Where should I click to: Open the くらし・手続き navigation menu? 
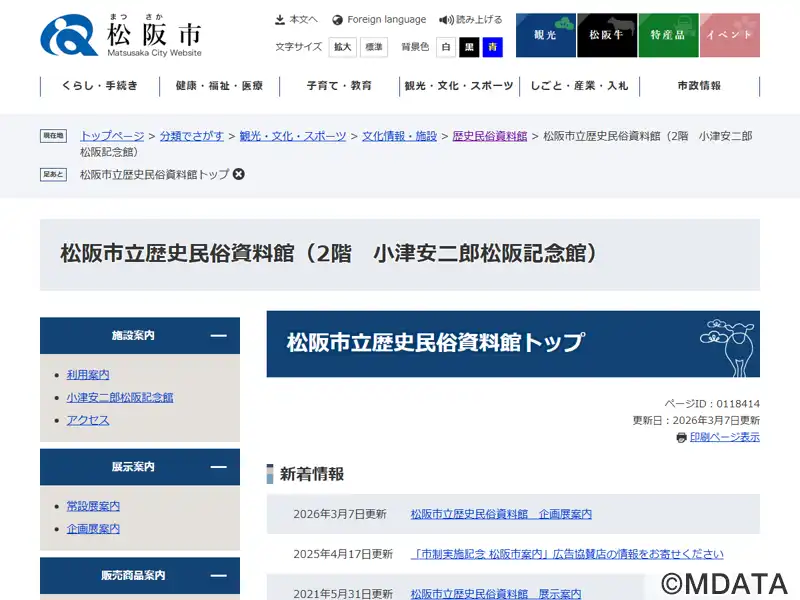point(99,86)
